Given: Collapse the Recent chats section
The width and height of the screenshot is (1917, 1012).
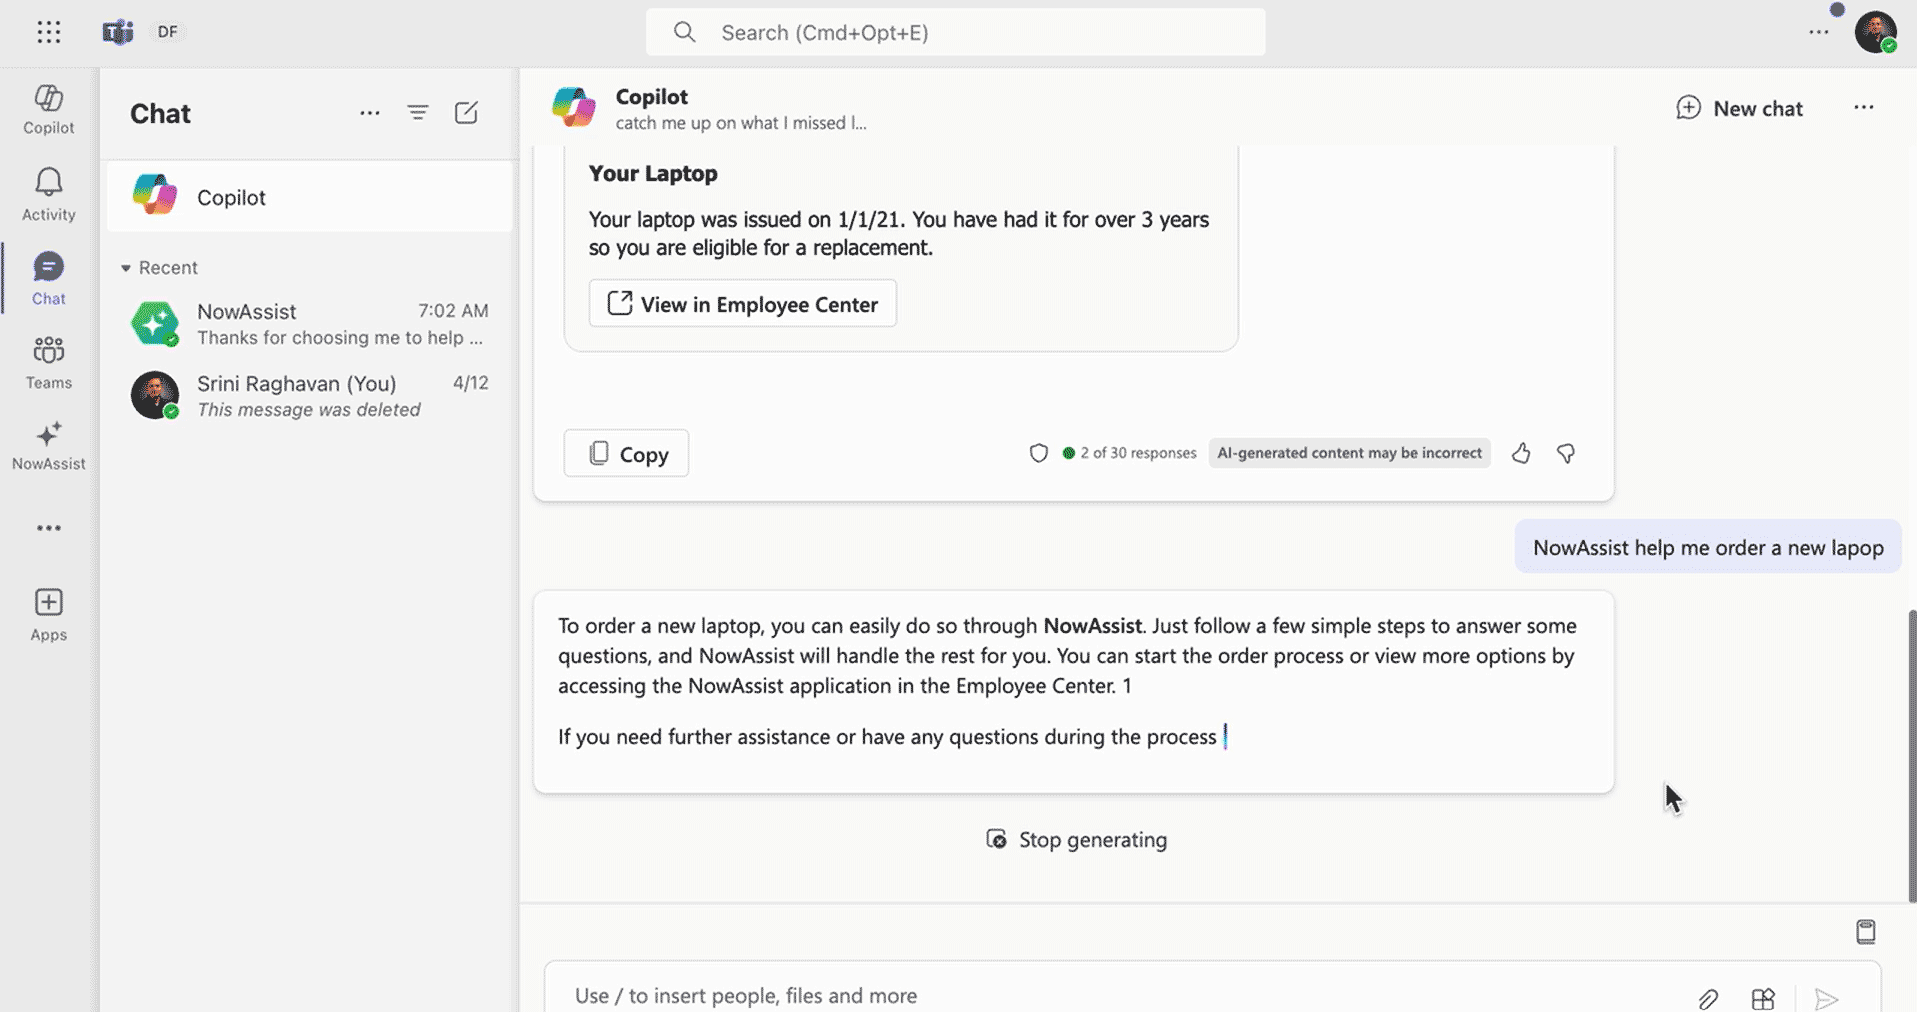Looking at the screenshot, I should (159, 268).
